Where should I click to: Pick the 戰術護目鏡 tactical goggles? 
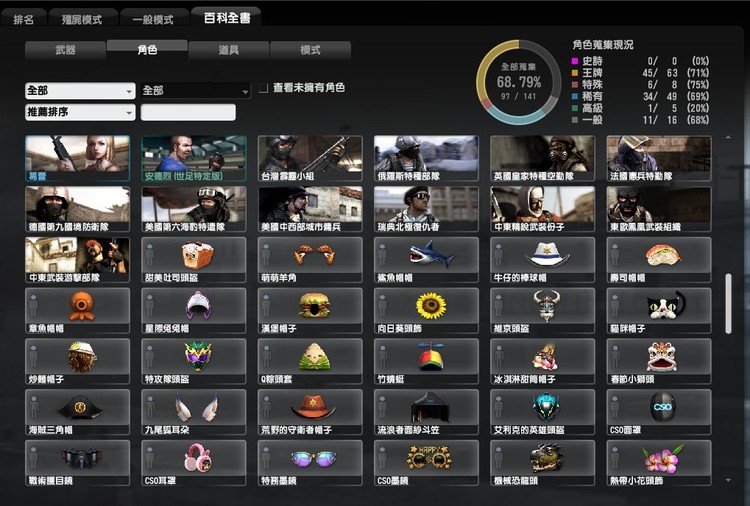[77, 462]
